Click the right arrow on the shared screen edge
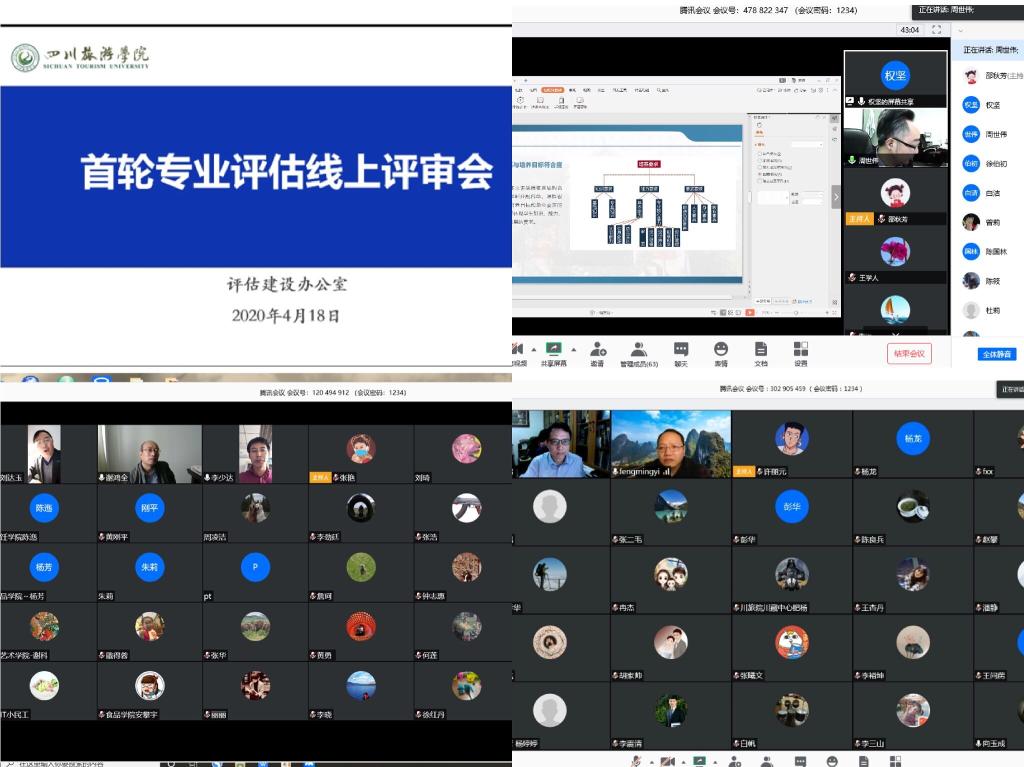Image resolution: width=1024 pixels, height=767 pixels. coord(835,197)
